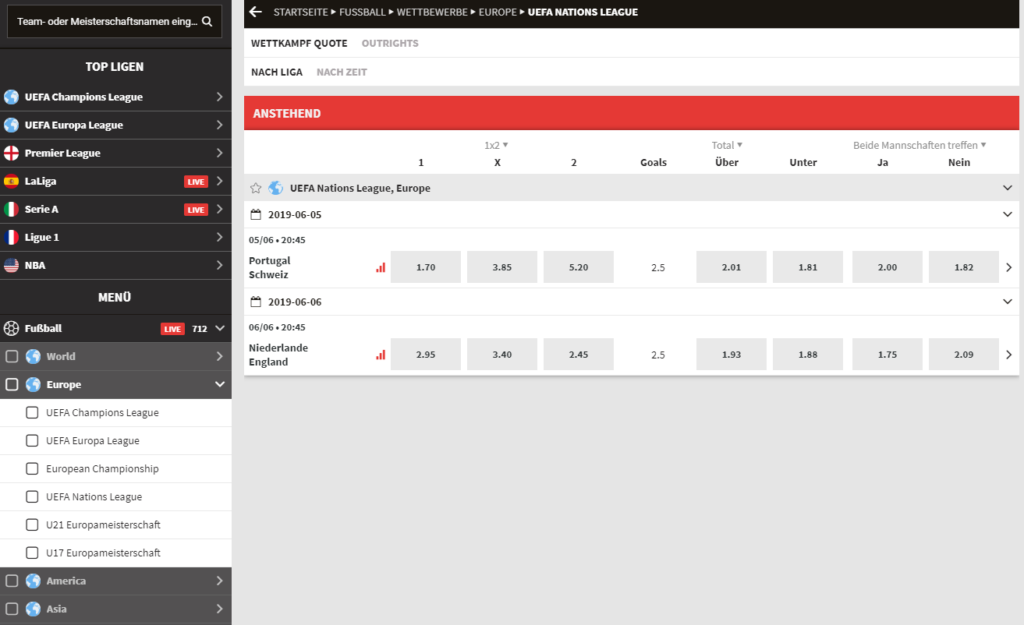Choose Über 2.01 for Portugal Schweiz
The width and height of the screenshot is (1024, 625).
point(731,267)
